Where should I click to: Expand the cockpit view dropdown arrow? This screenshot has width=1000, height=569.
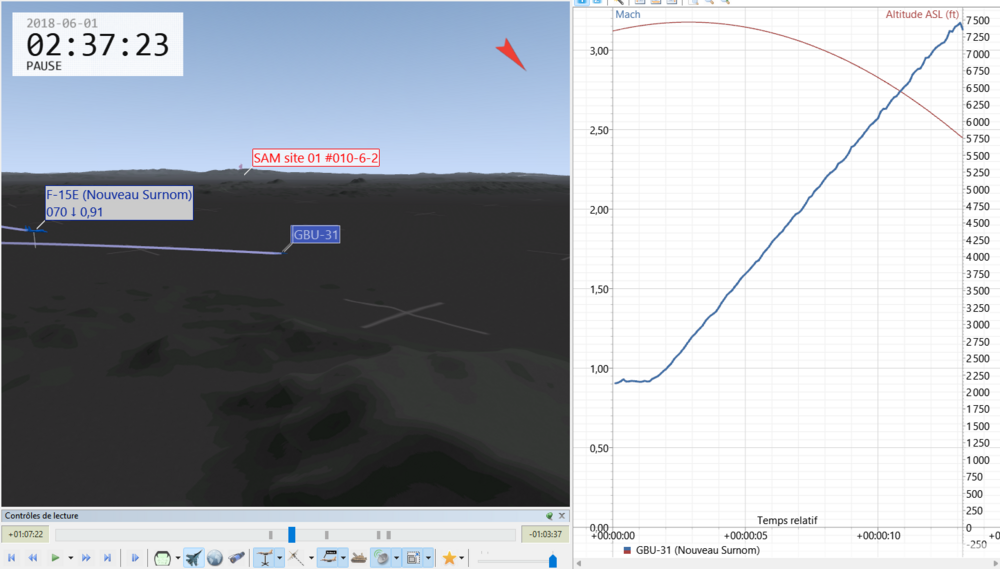coord(178,558)
